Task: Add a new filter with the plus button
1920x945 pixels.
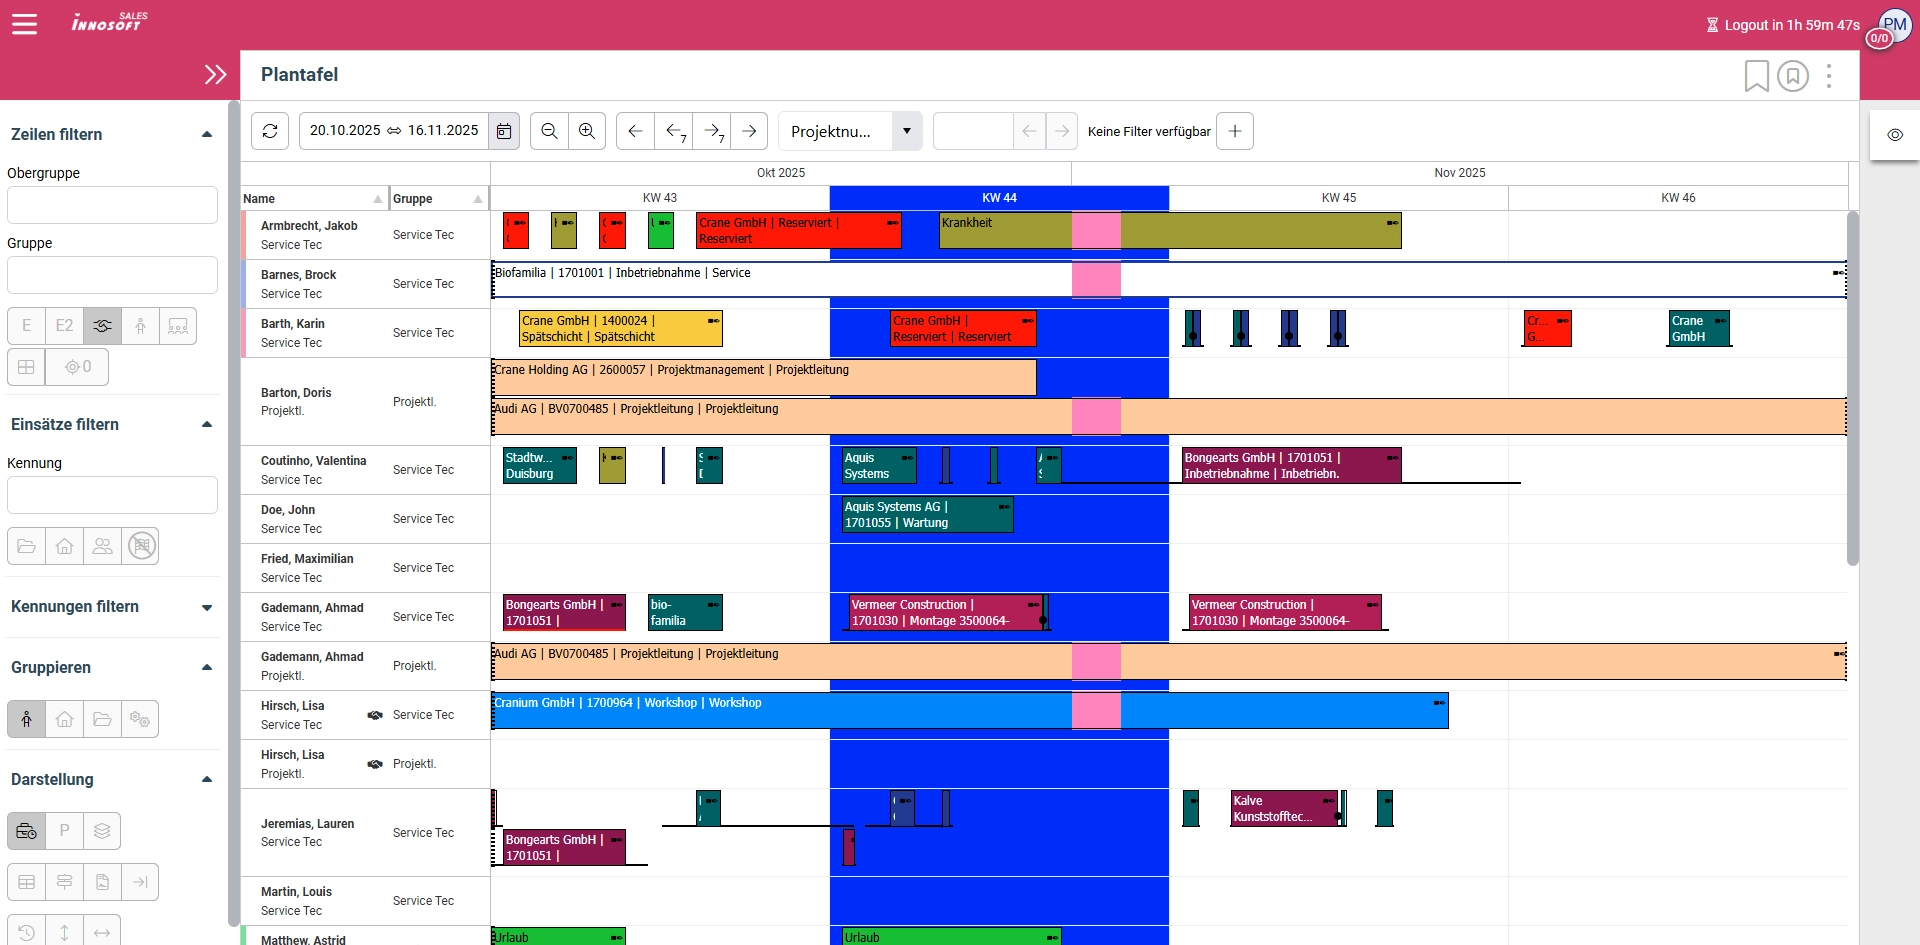Action: pos(1235,131)
